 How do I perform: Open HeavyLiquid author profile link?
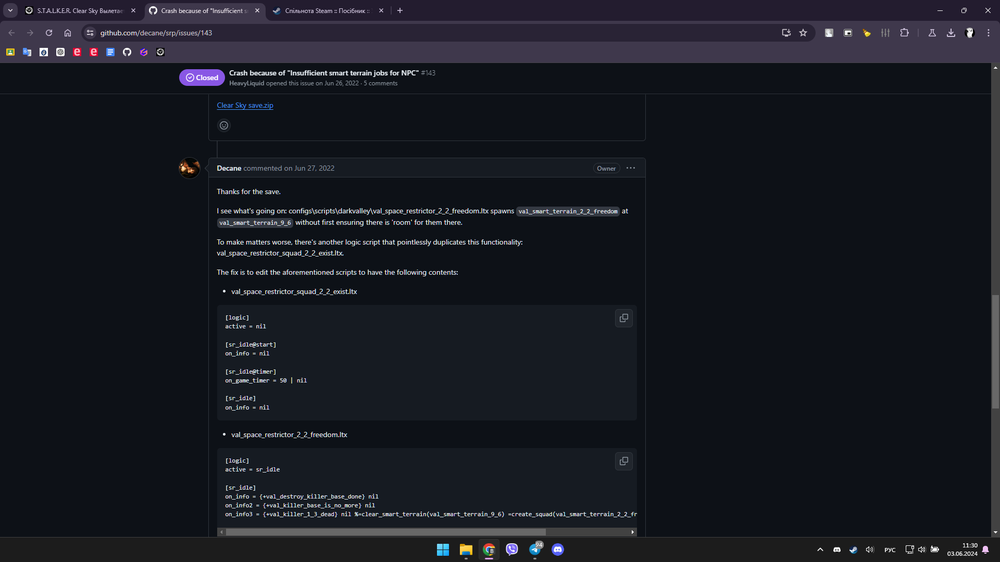click(247, 84)
